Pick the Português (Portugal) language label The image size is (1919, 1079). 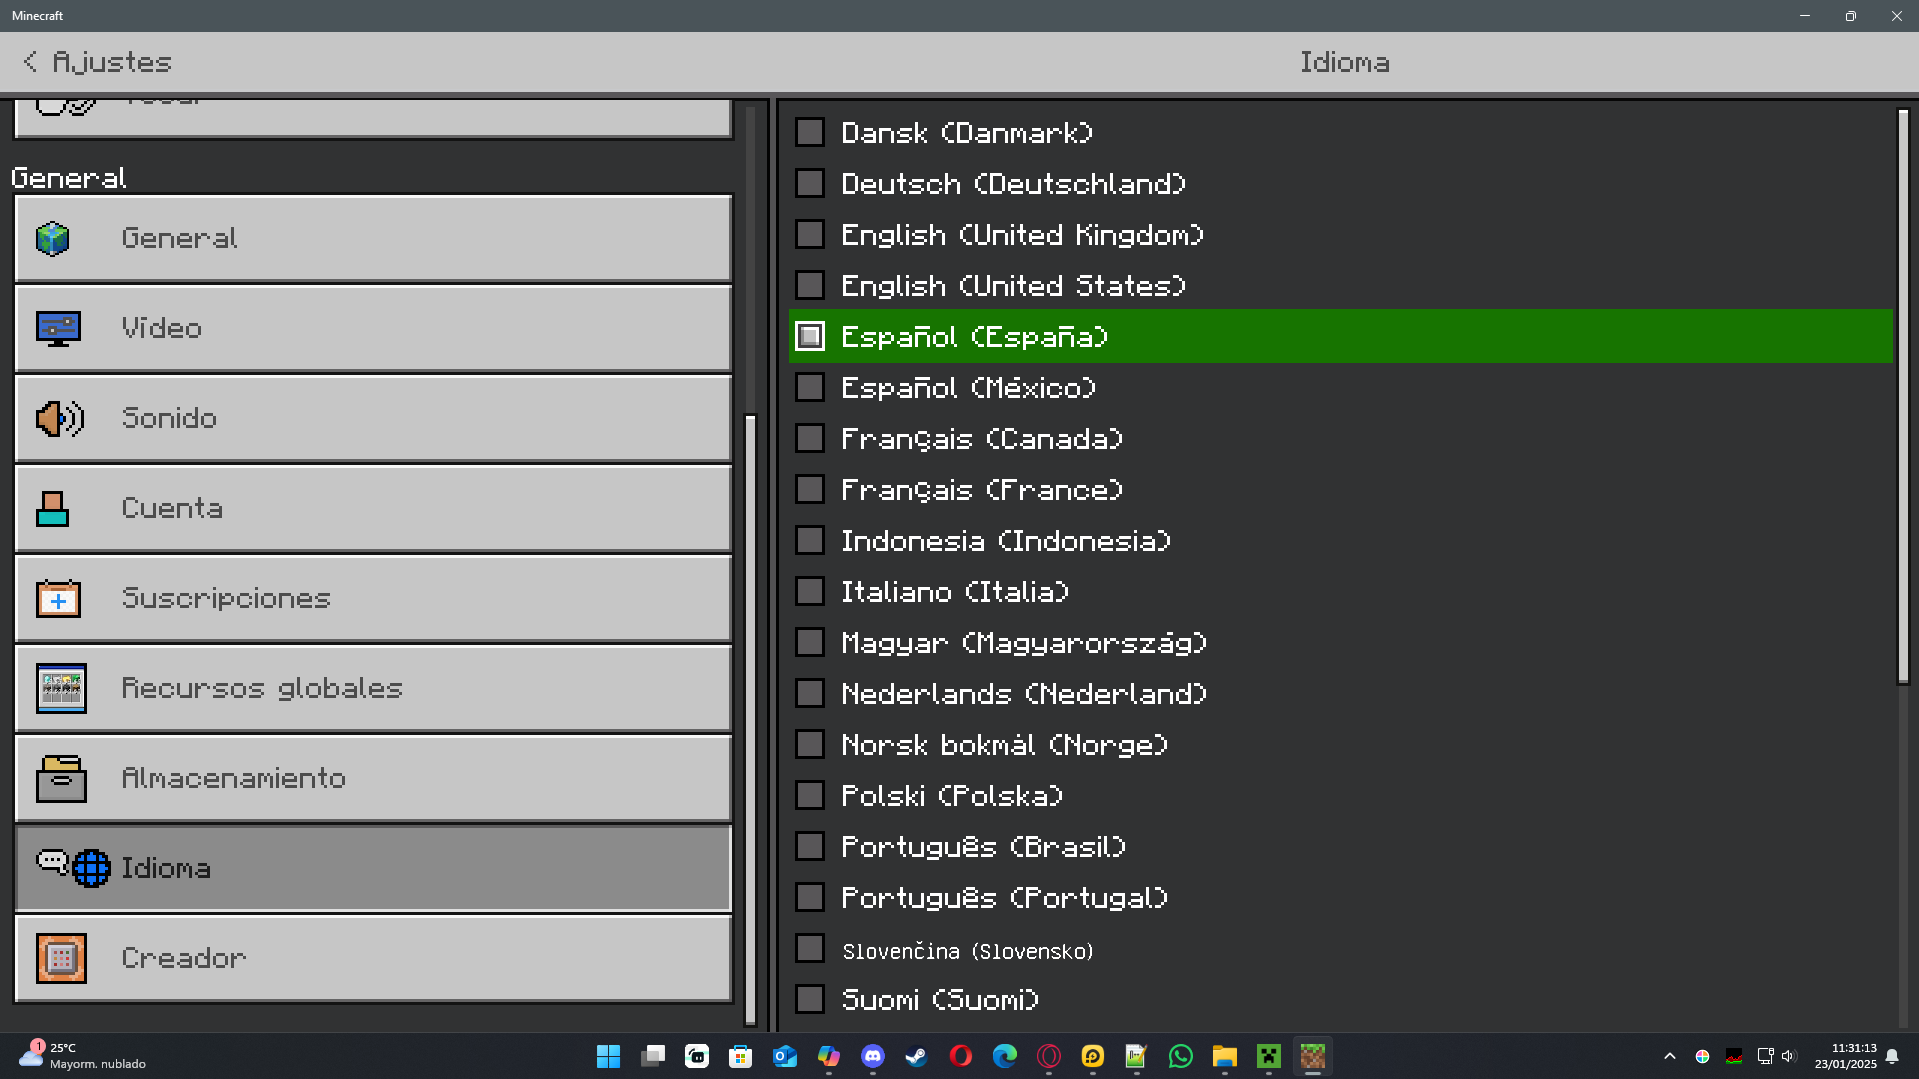[x=1005, y=898]
